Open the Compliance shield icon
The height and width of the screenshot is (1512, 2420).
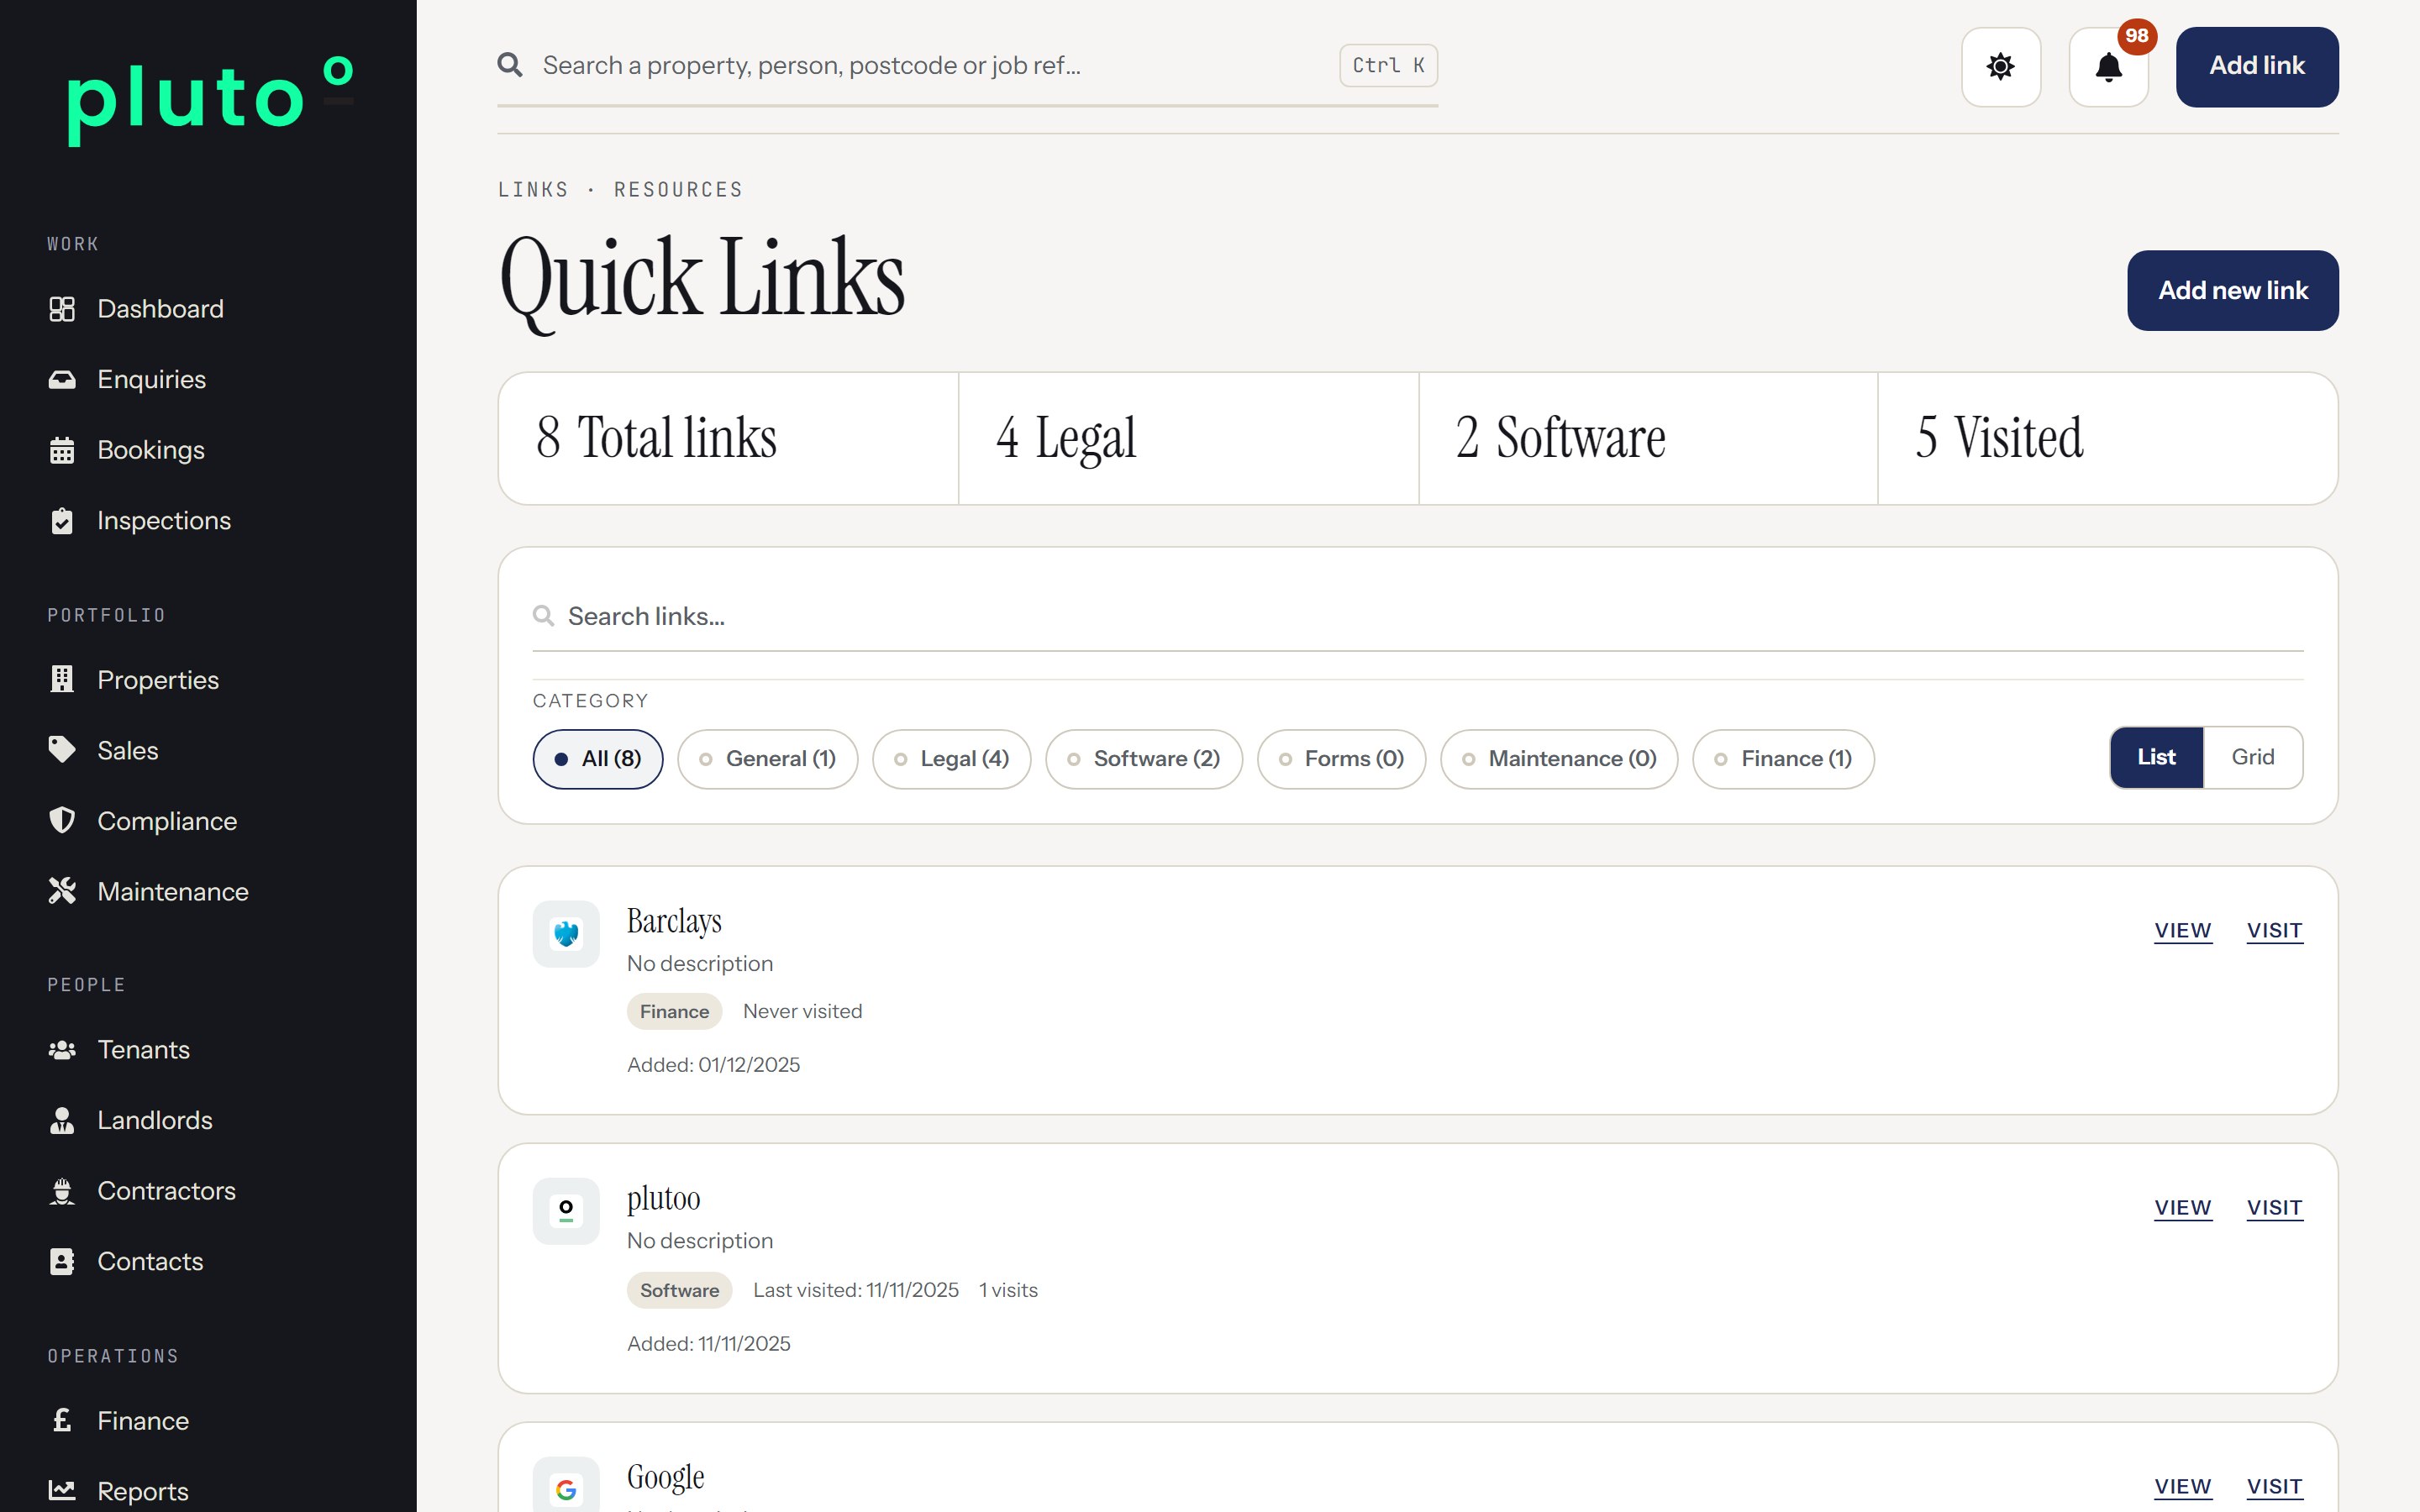[x=62, y=821]
